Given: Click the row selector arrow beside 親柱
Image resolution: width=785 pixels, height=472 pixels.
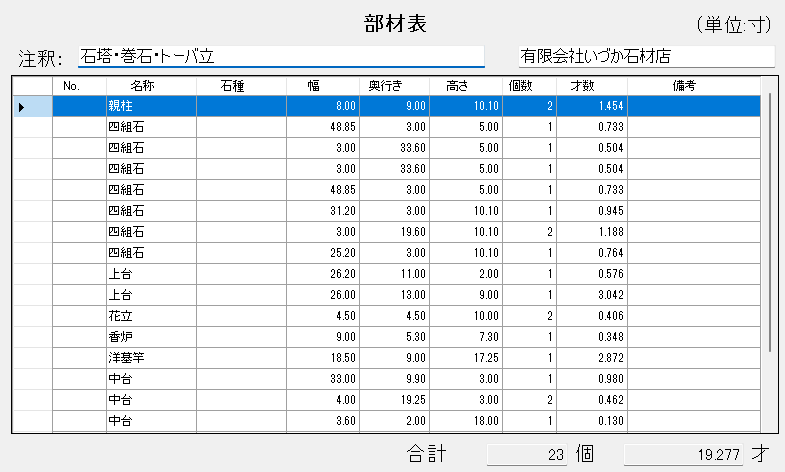Looking at the screenshot, I should click(33, 106).
